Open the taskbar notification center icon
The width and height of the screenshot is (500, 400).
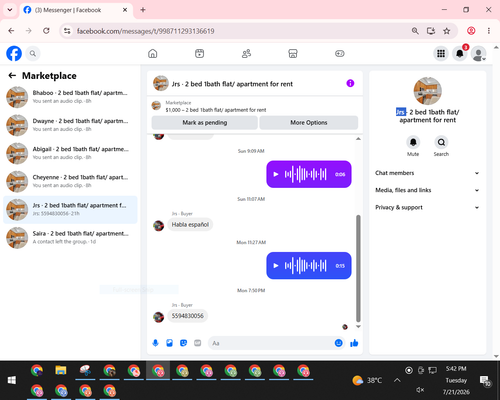click(x=484, y=380)
